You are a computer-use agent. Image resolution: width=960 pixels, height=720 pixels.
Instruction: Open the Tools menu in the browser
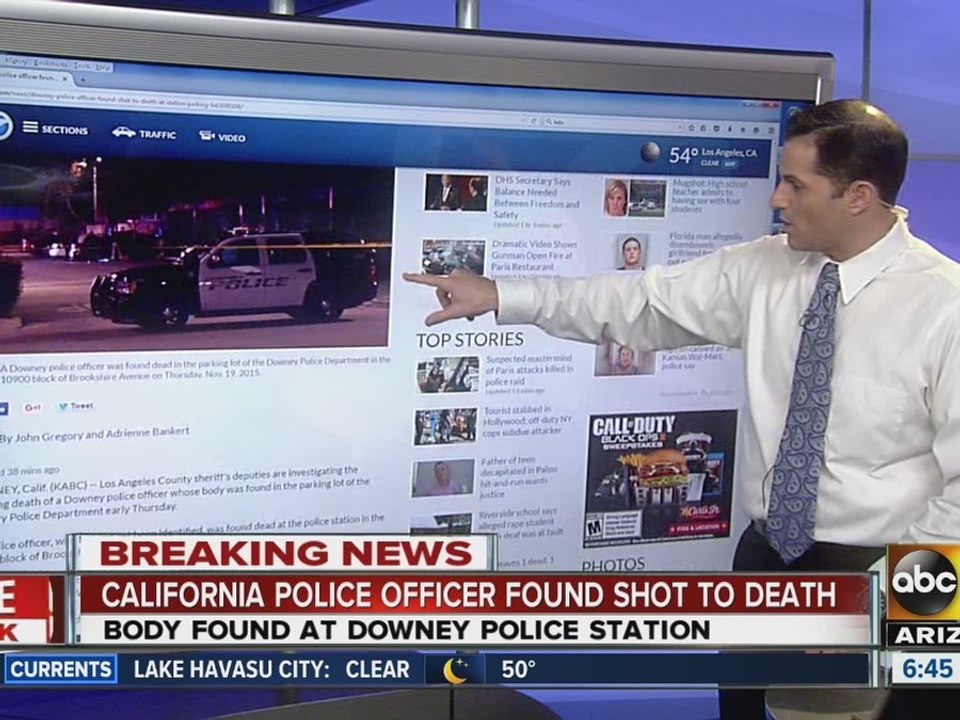81,66
